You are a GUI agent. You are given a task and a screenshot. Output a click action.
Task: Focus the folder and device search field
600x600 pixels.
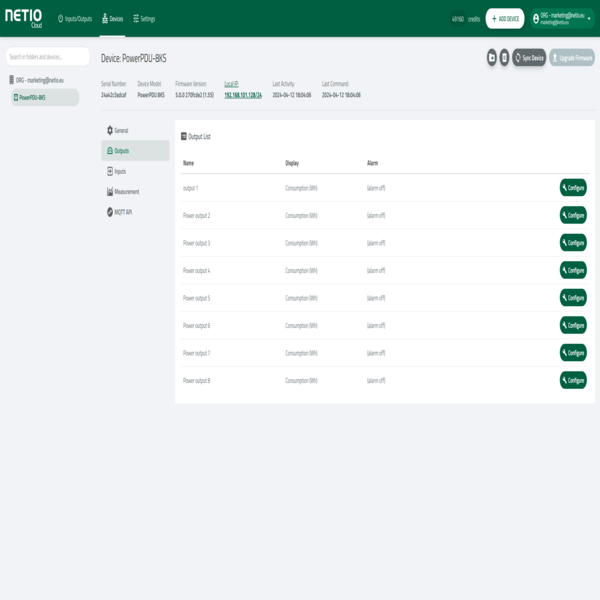(48, 57)
